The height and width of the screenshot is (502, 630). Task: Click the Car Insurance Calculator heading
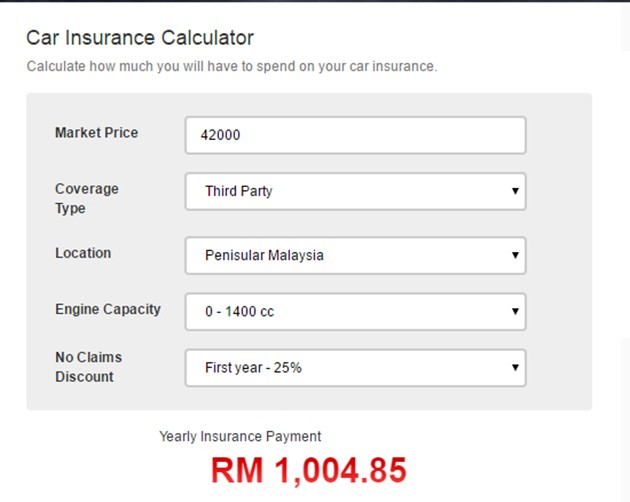click(x=140, y=38)
